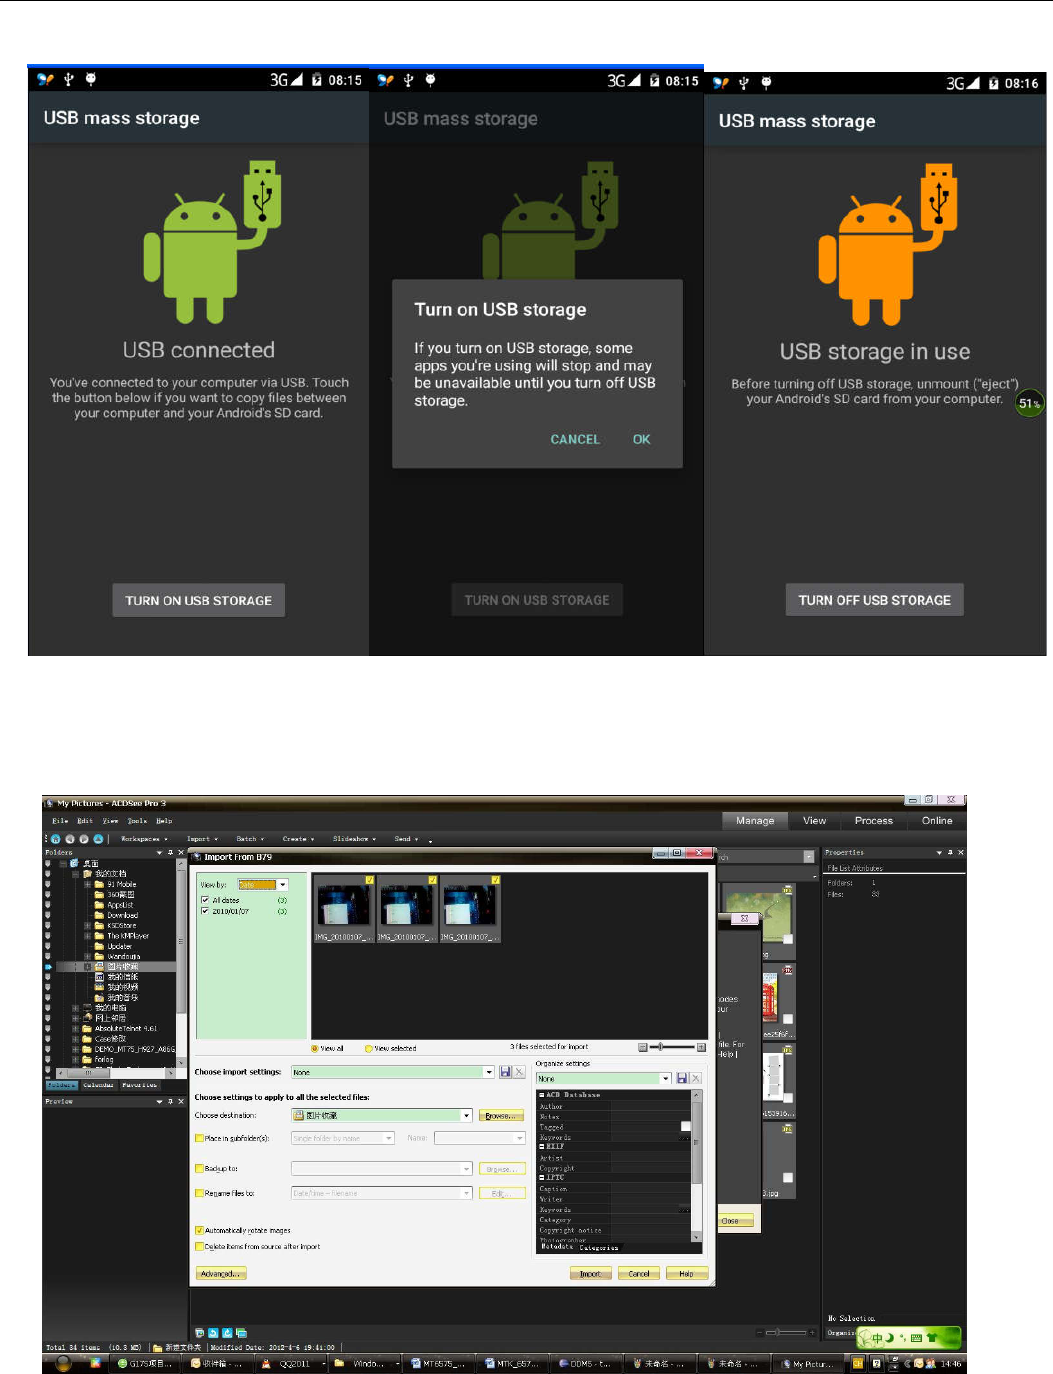Open the Import toolbar dropdown
The width and height of the screenshot is (1053, 1374).
pos(202,839)
